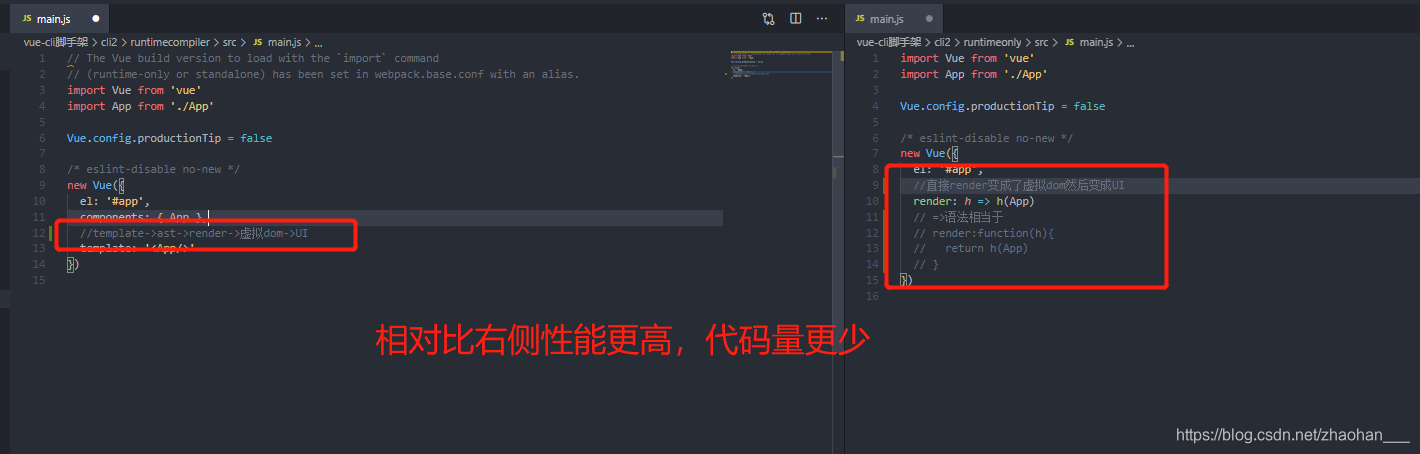Image resolution: width=1420 pixels, height=454 pixels.
Task: Click "// return h(App)" comment line
Action: coord(971,248)
